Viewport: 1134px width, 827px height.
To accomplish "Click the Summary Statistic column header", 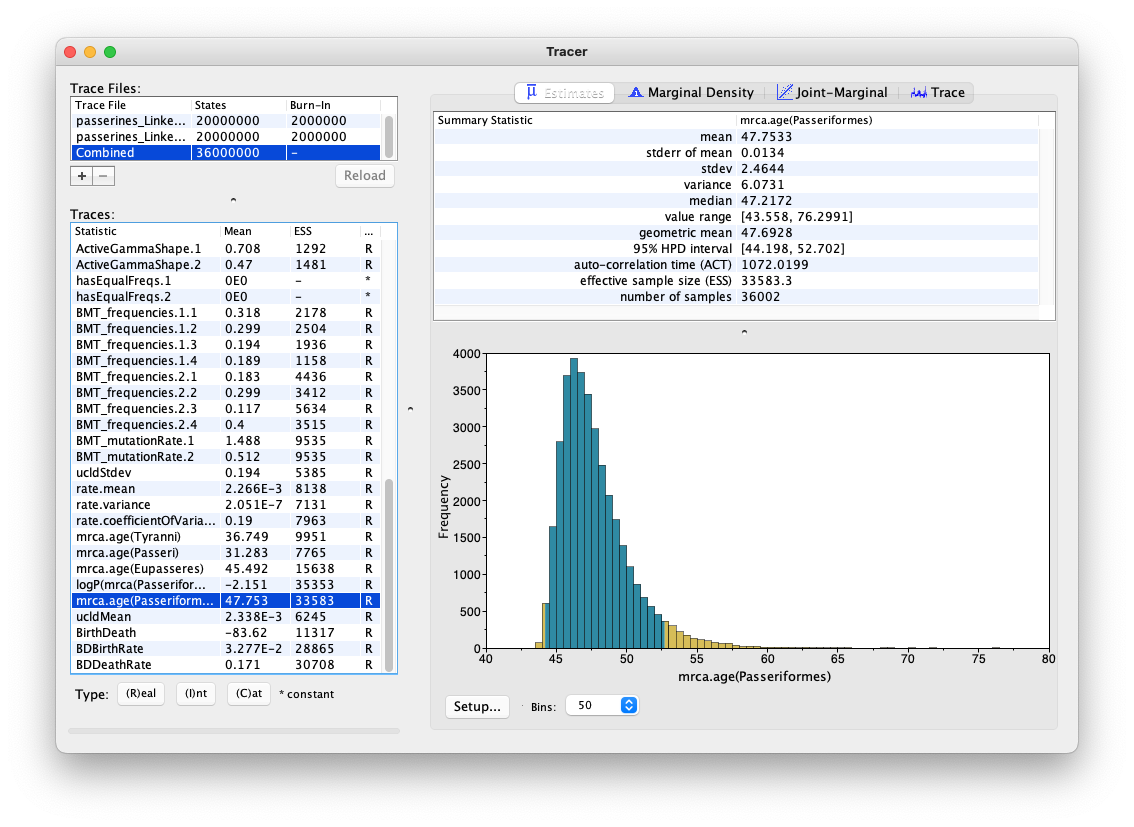I will 584,120.
